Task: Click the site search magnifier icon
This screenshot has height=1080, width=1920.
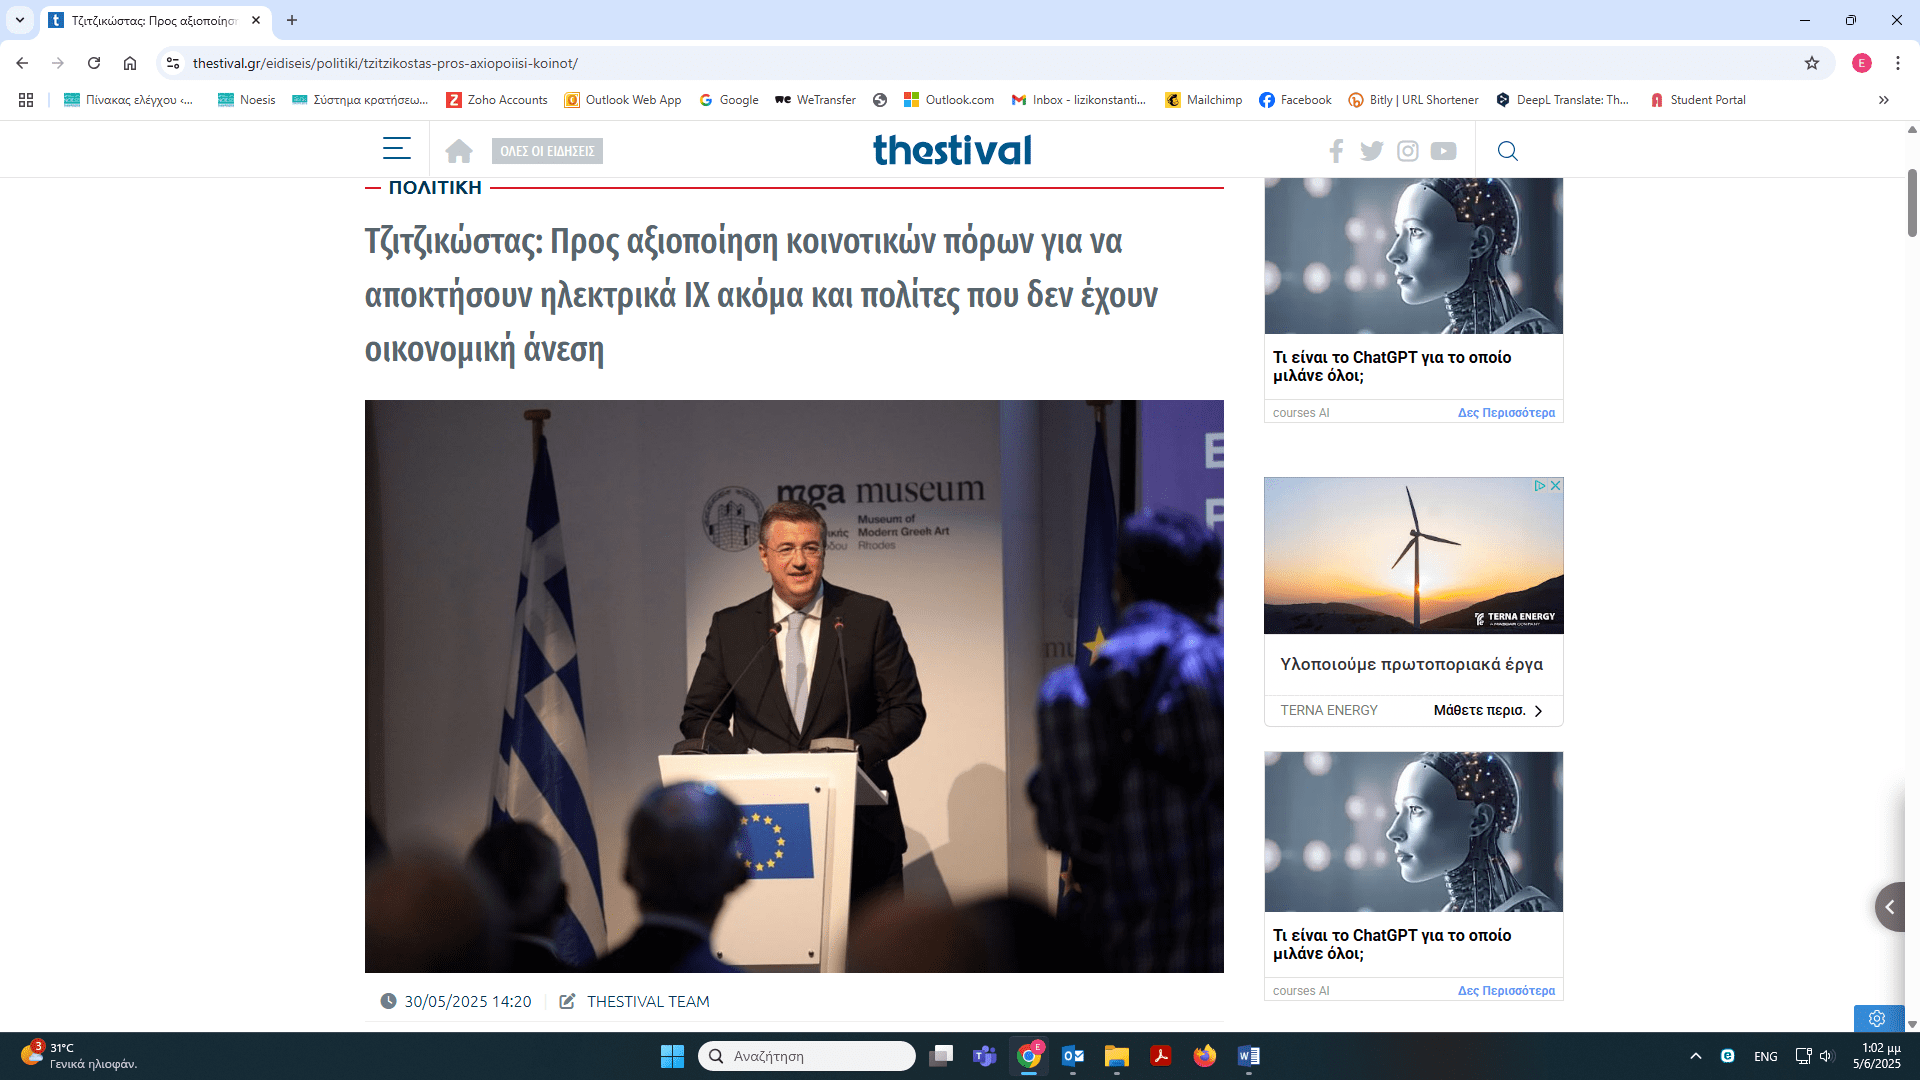Action: [1507, 151]
